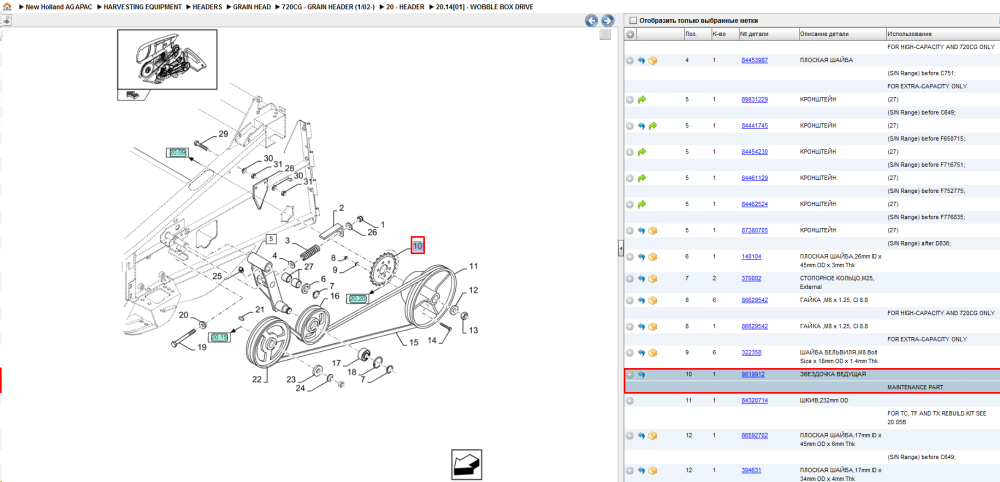Viewport: 1000px width, 482px height.
Task: Open part number link 140104
Action: [751, 256]
